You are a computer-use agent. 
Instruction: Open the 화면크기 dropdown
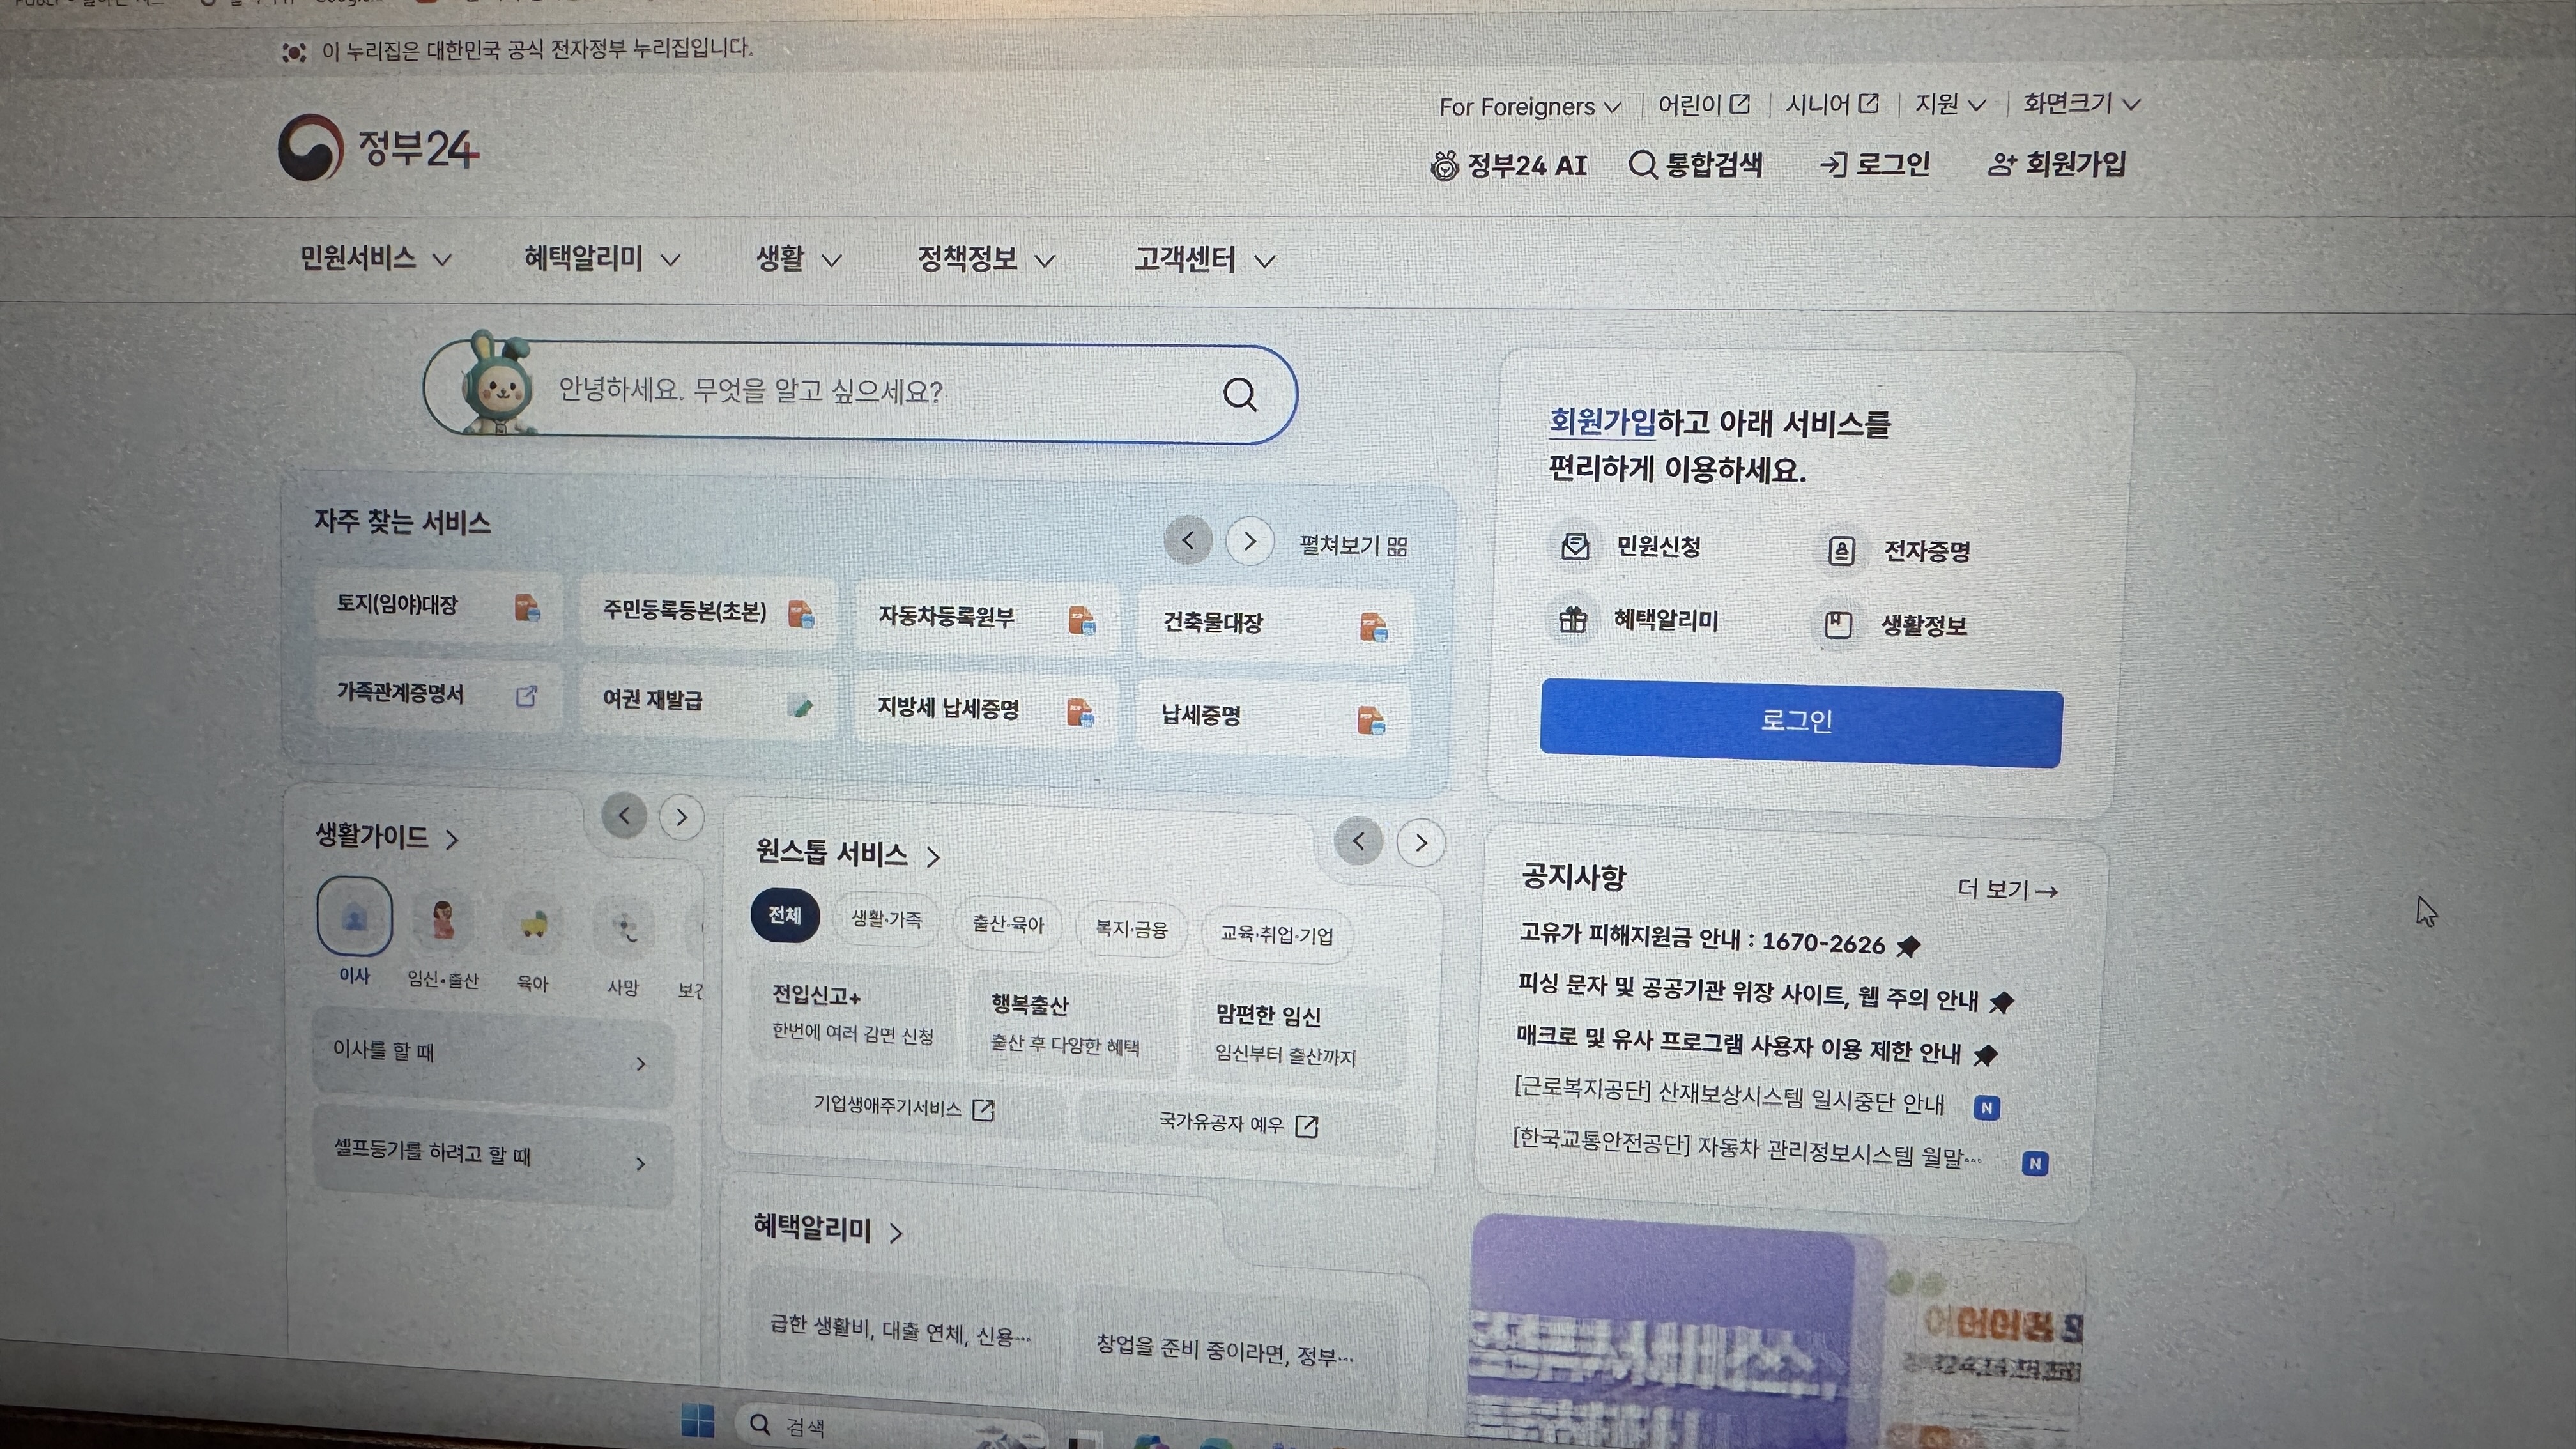2081,103
